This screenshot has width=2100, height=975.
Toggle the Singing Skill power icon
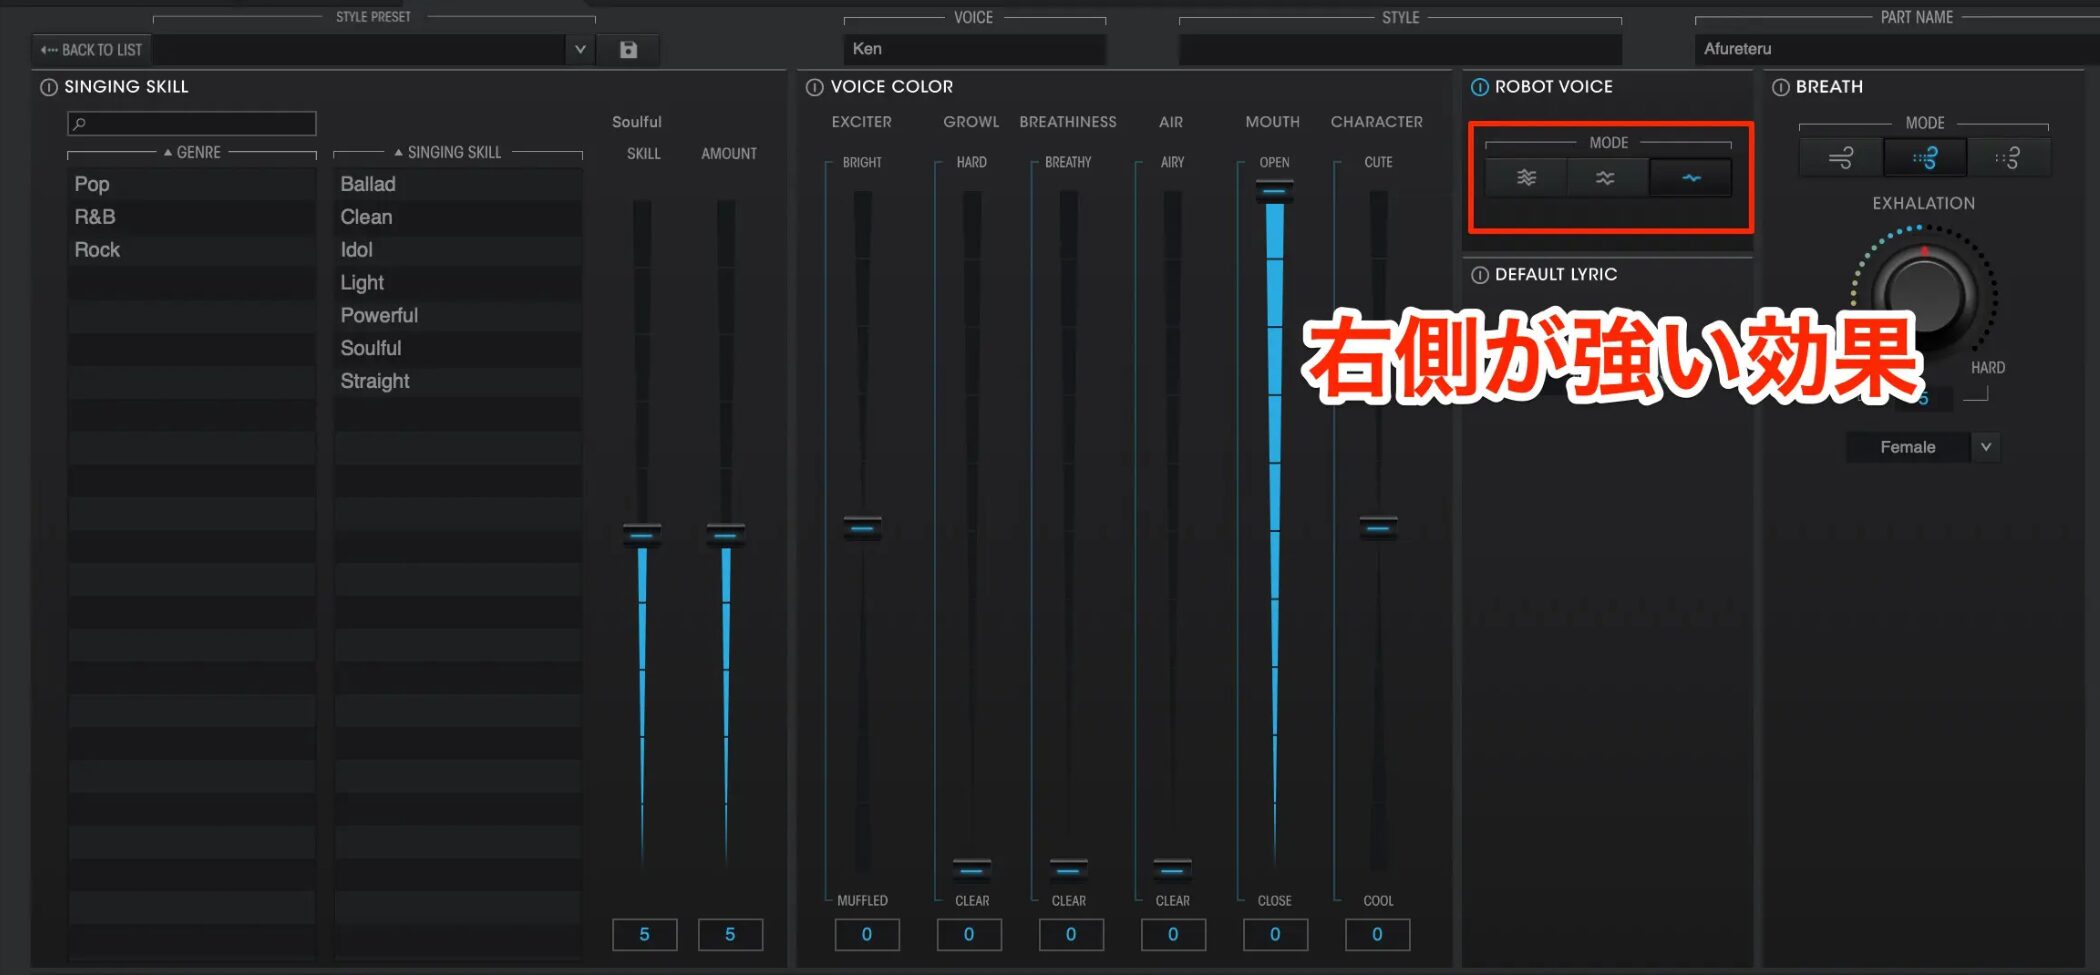pyautogui.click(x=48, y=87)
